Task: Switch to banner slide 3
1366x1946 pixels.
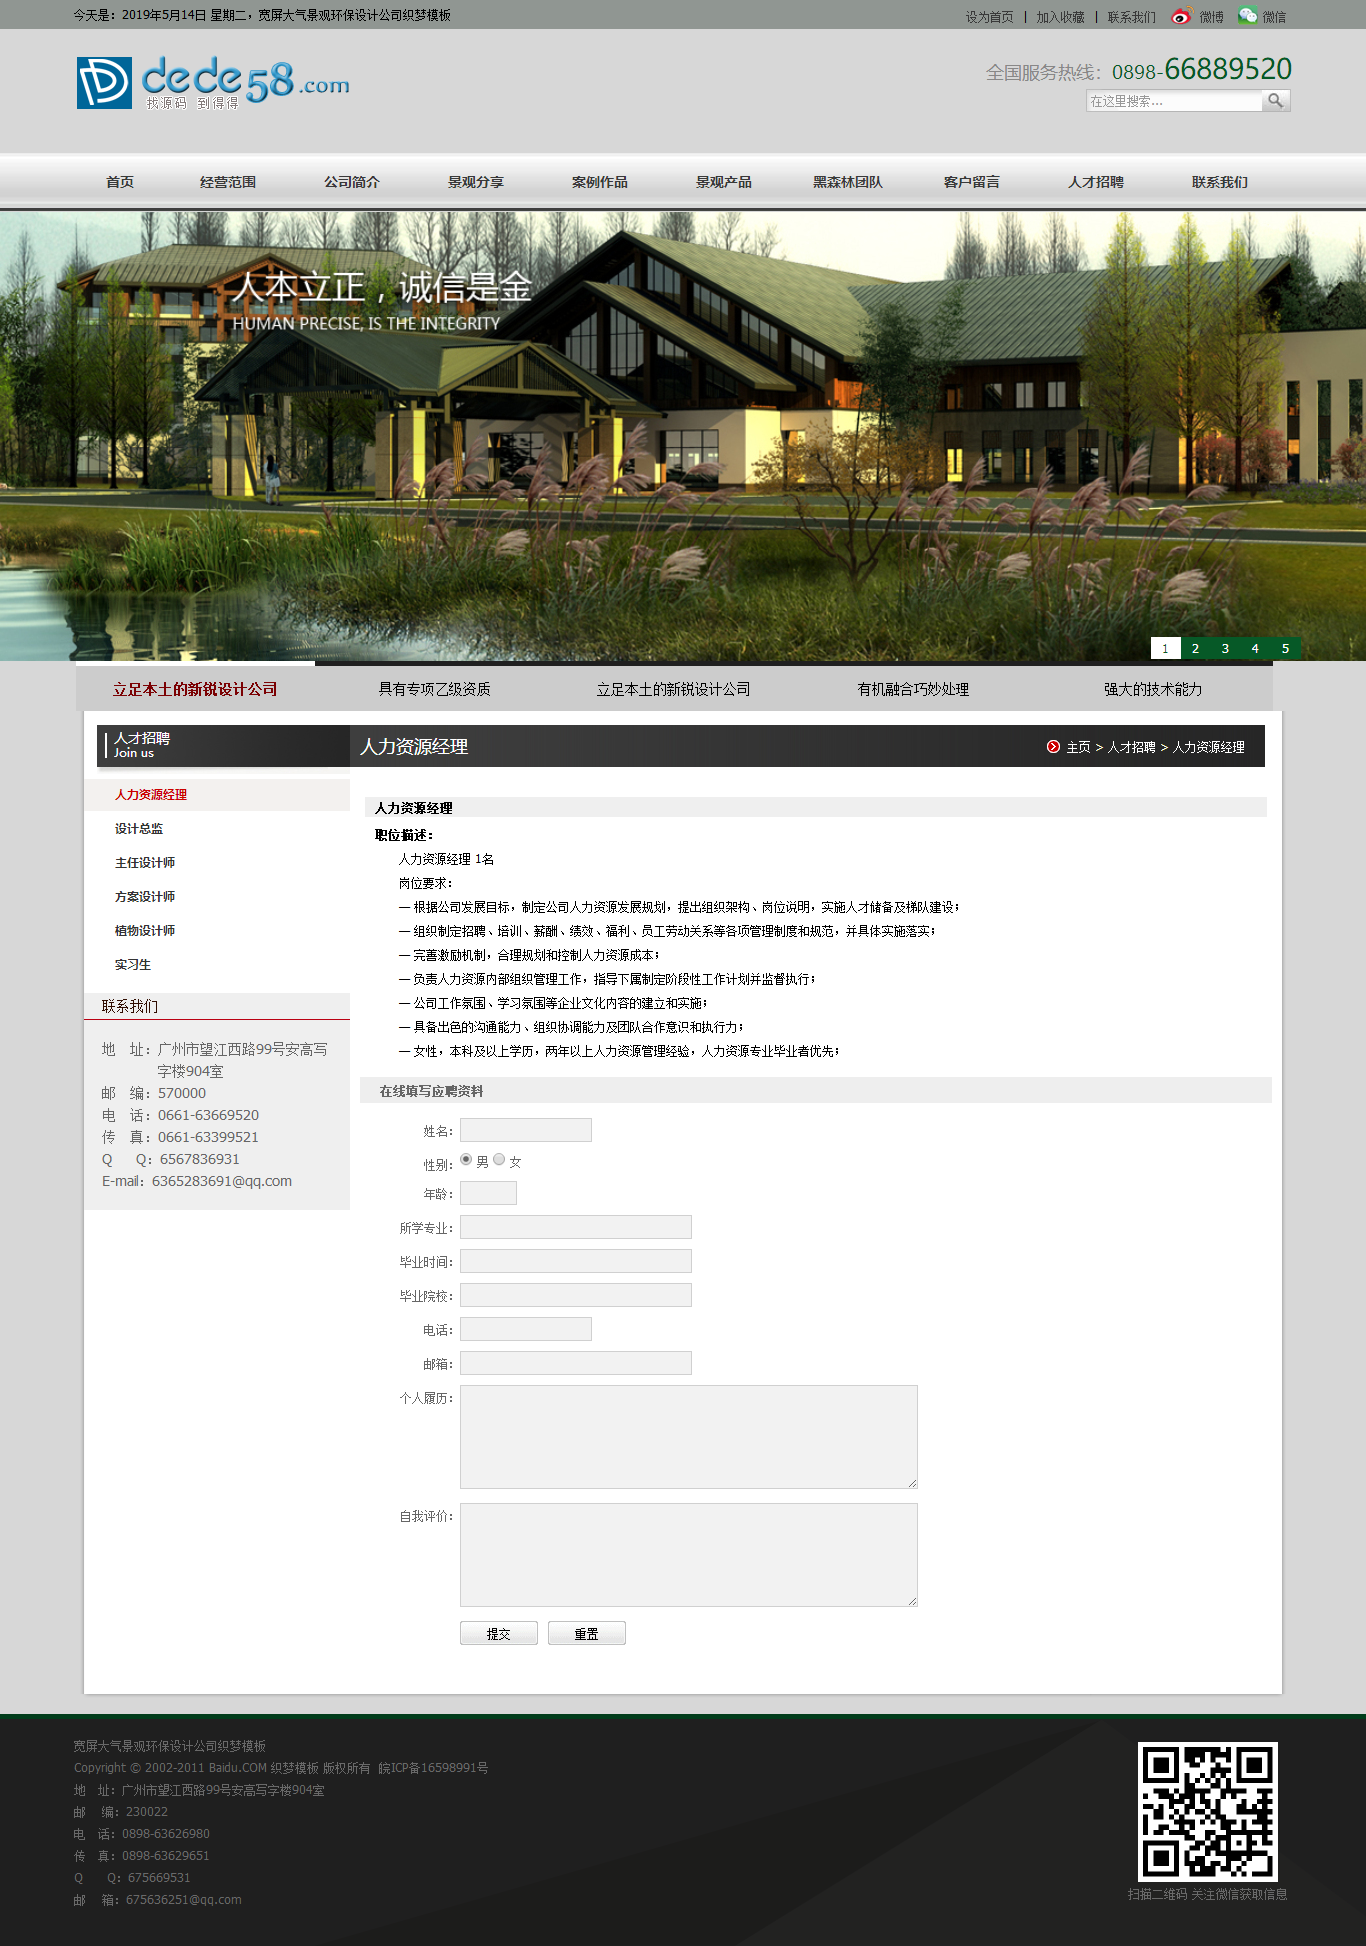Action: pos(1225,648)
